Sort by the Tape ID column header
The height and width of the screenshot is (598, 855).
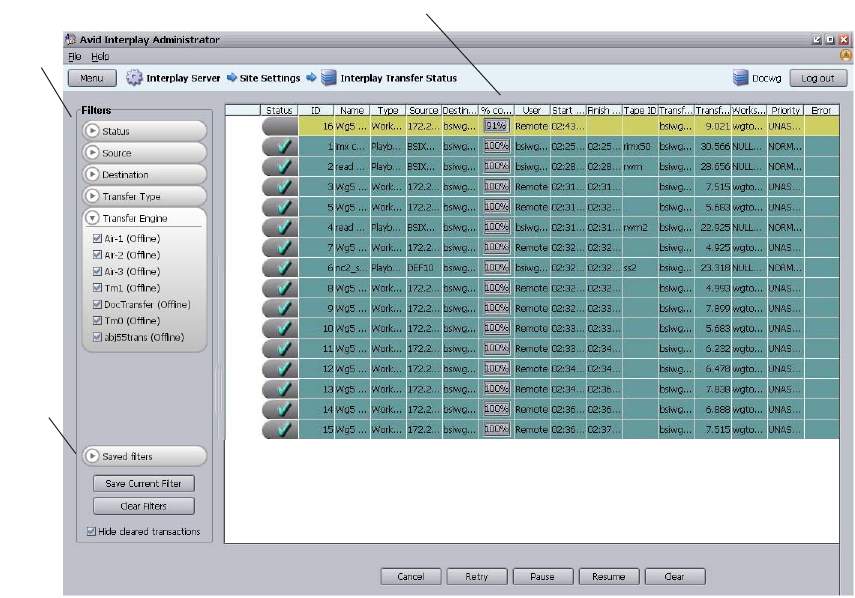pyautogui.click(x=640, y=110)
